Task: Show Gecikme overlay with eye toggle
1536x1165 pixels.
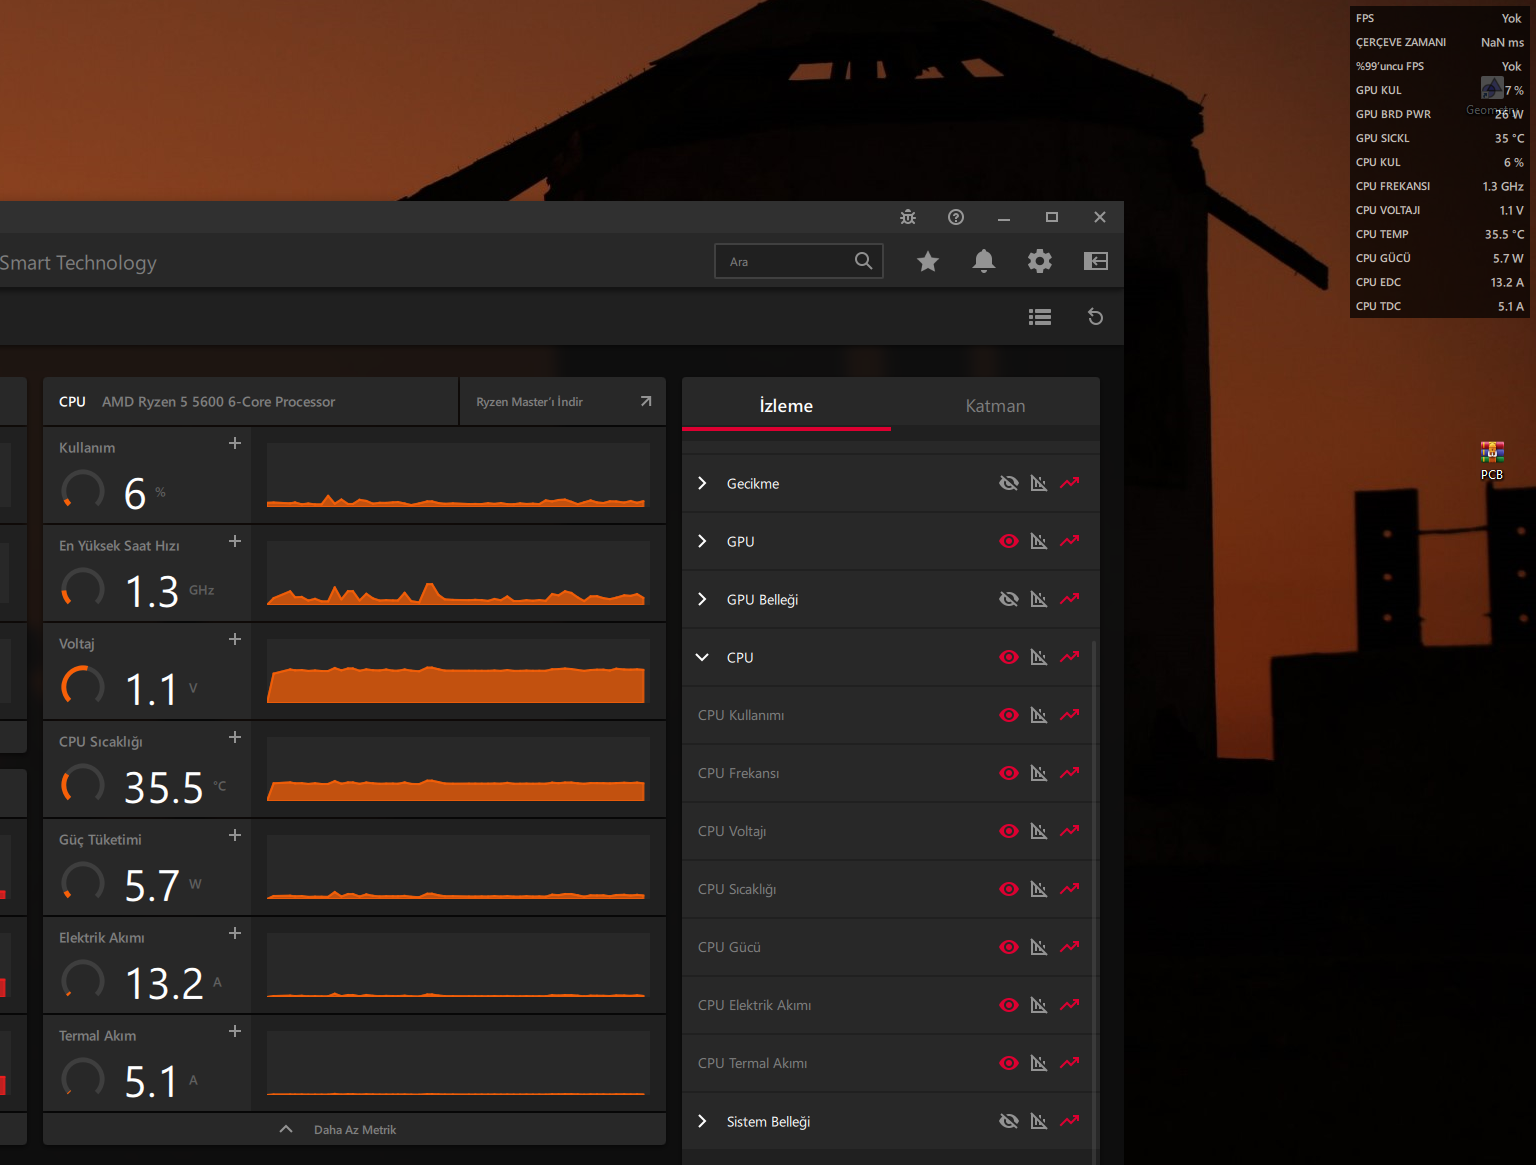Action: coord(1009,483)
